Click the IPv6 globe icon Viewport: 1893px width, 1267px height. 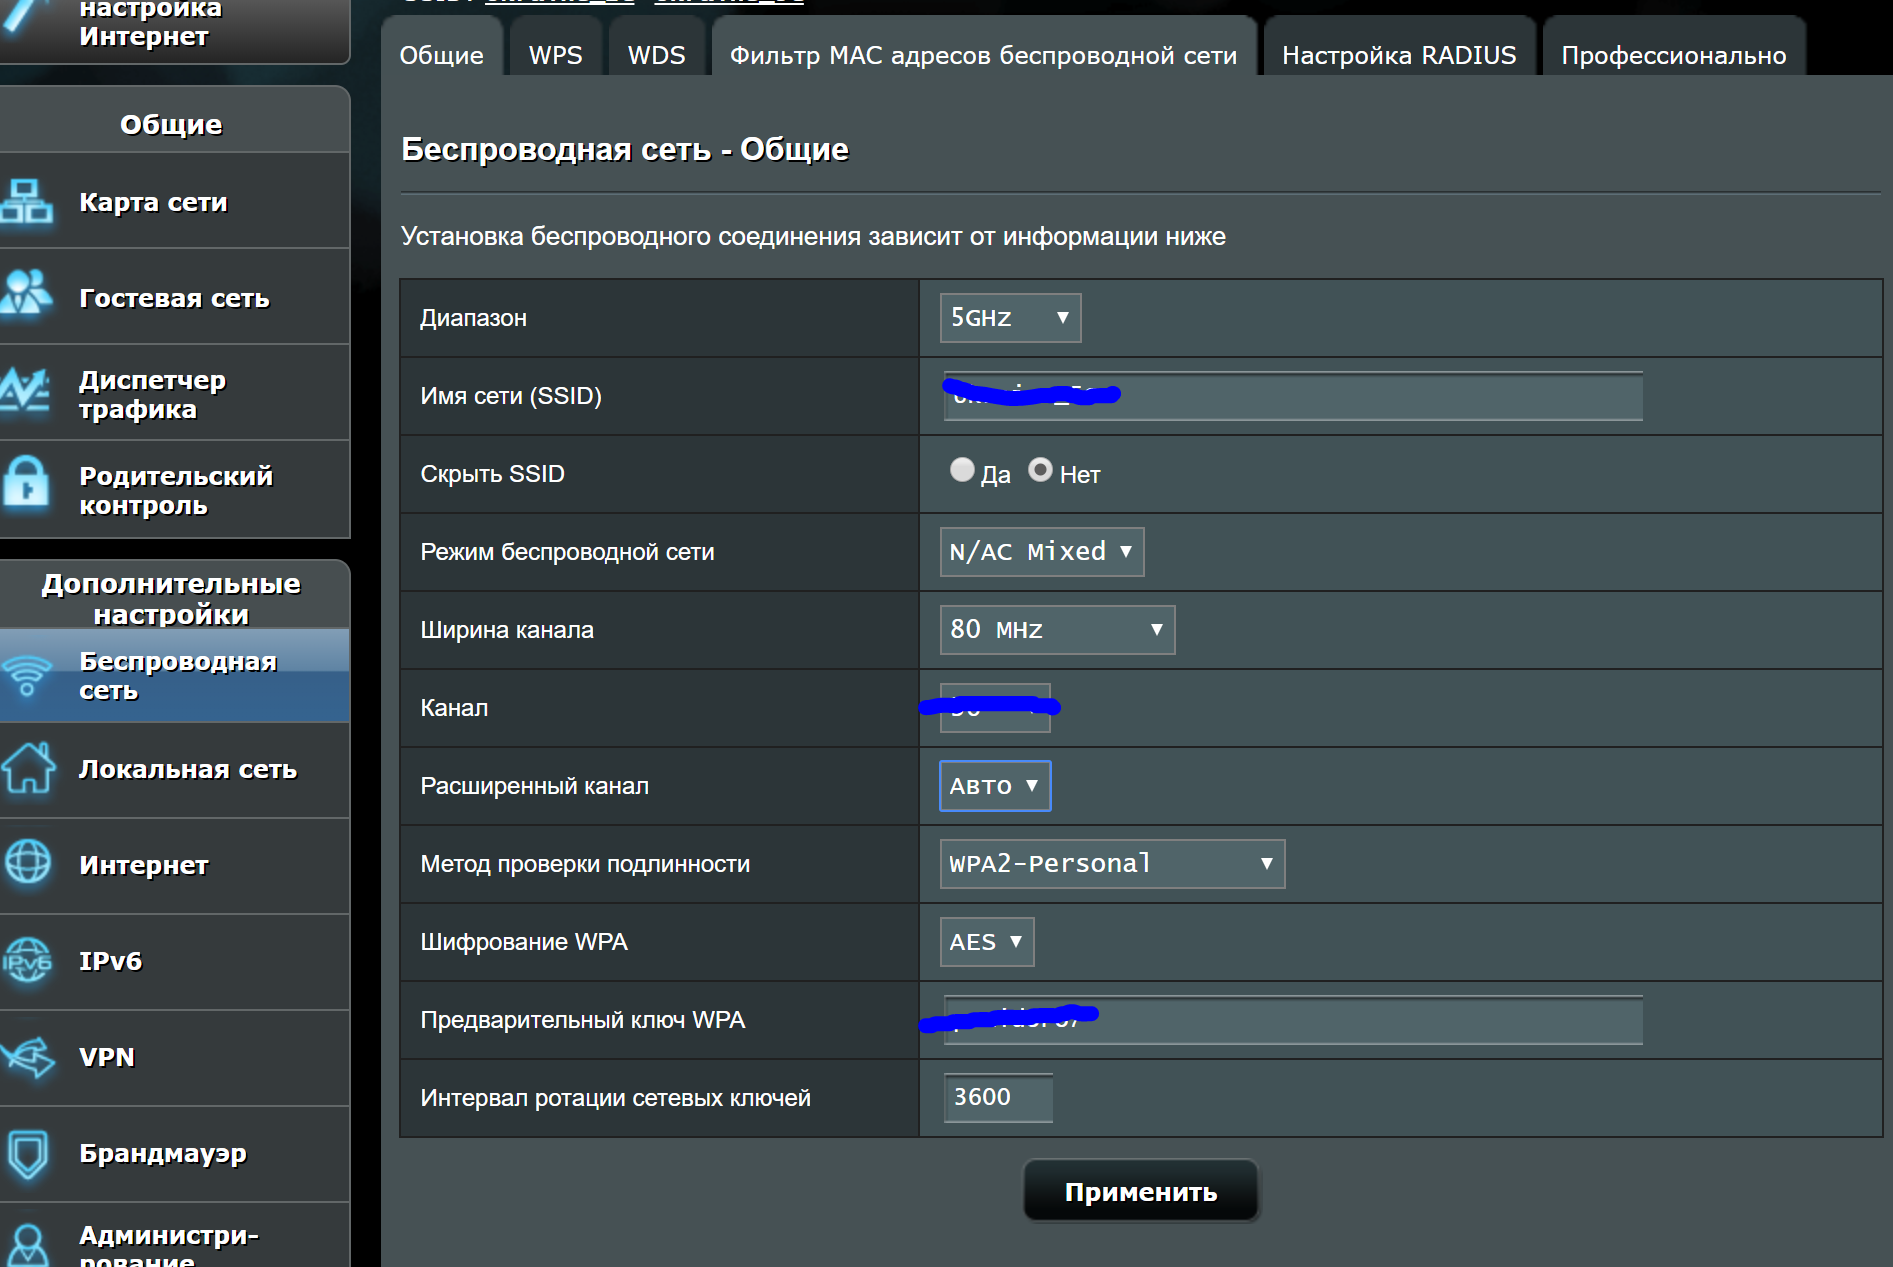(x=28, y=961)
